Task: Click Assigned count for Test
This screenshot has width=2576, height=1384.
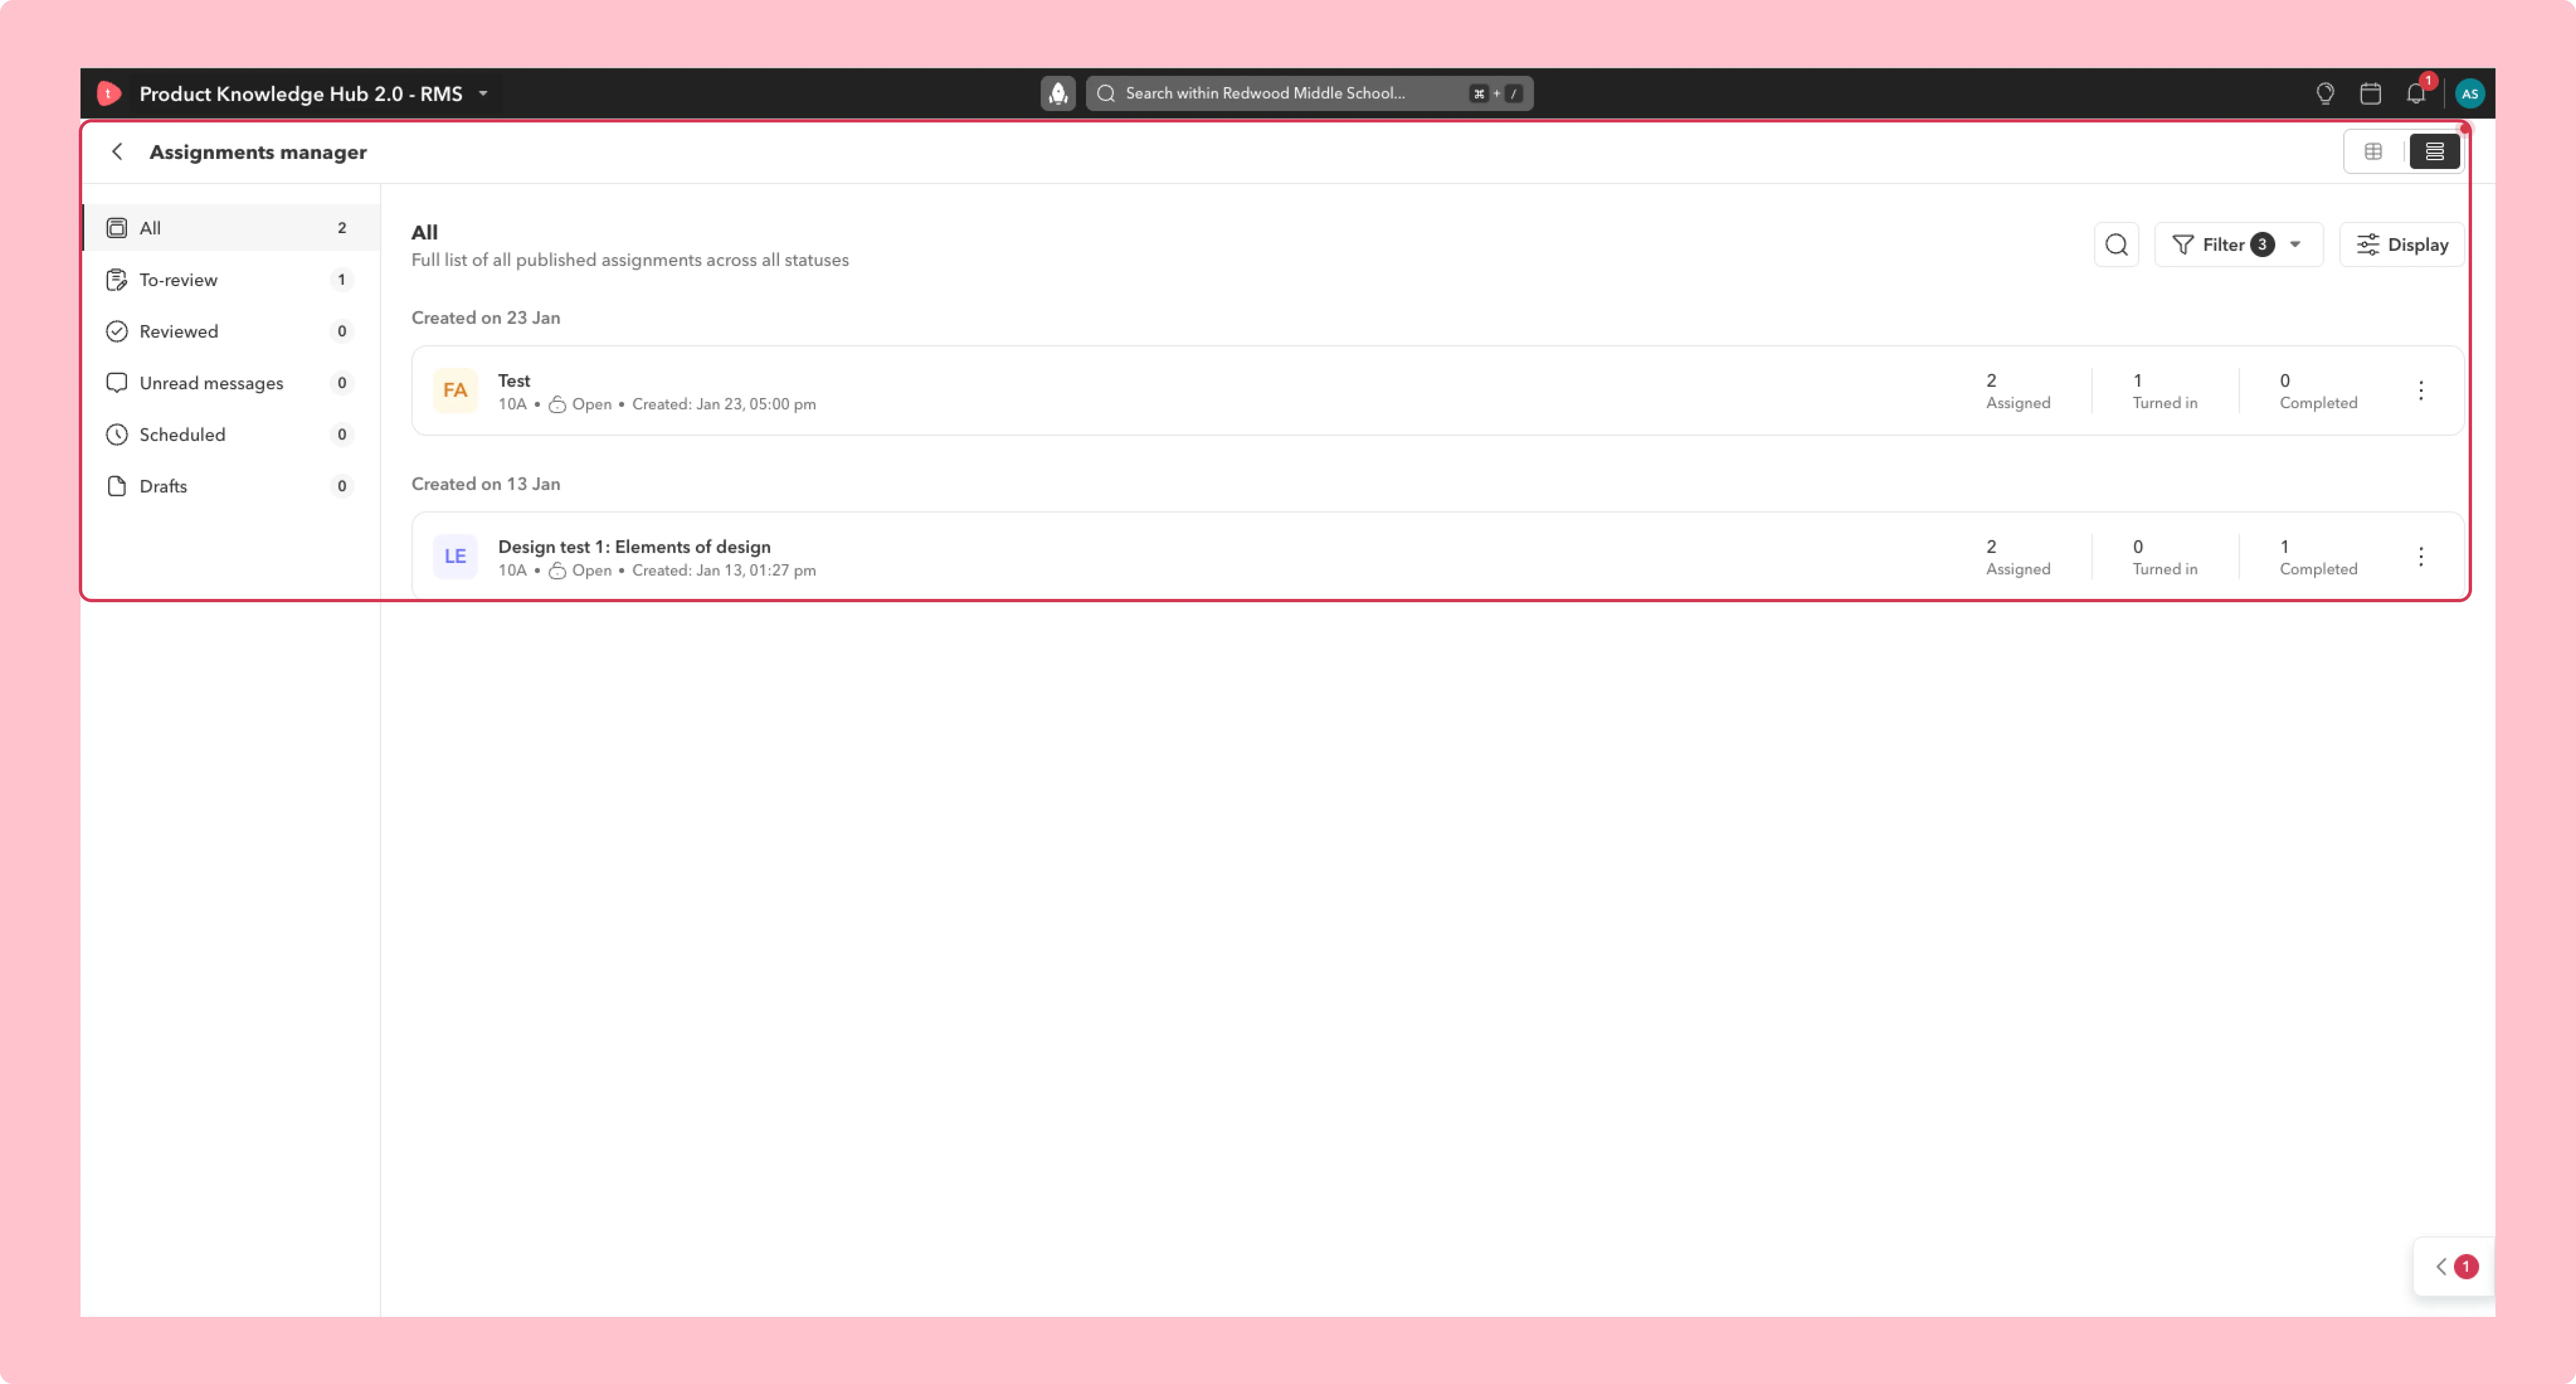Action: (2018, 391)
